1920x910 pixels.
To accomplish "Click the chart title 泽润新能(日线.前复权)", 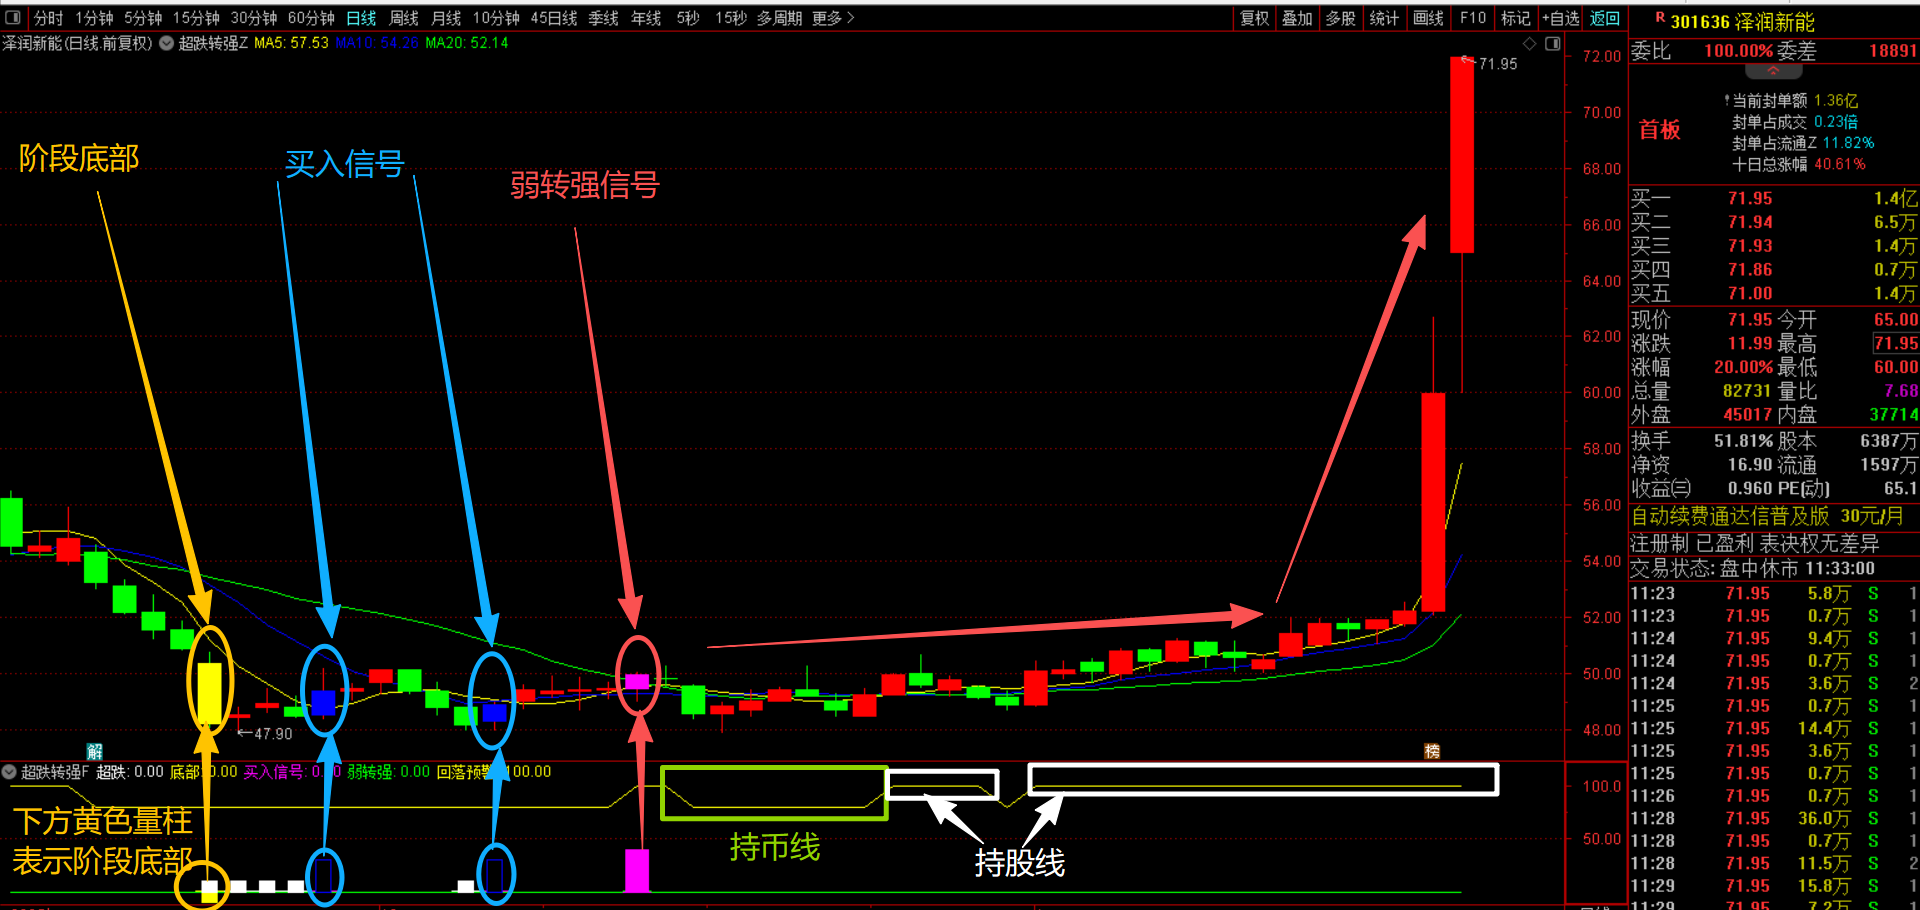I will coord(77,43).
